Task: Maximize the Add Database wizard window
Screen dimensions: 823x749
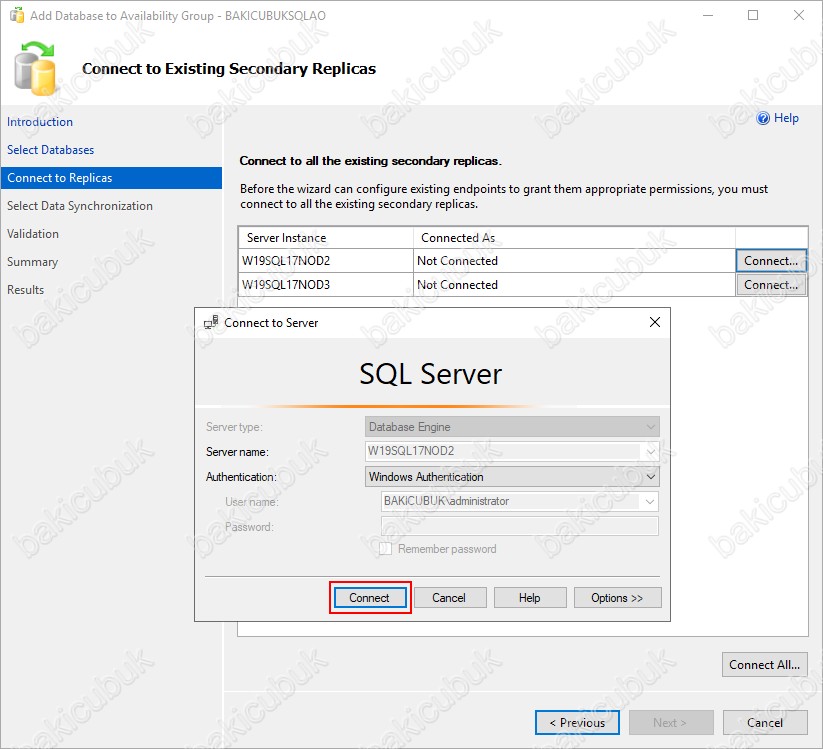Action: coord(753,16)
